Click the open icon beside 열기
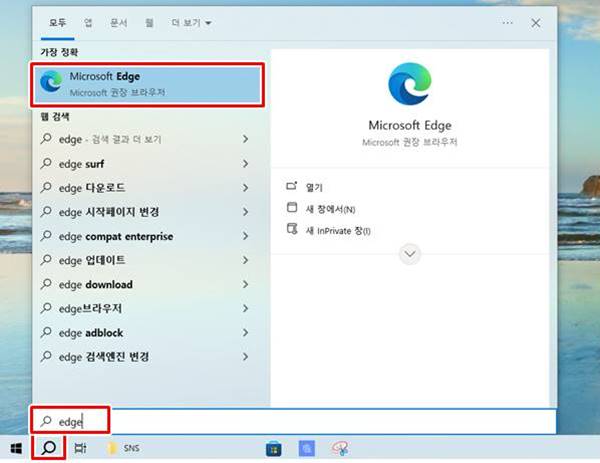 (292, 186)
